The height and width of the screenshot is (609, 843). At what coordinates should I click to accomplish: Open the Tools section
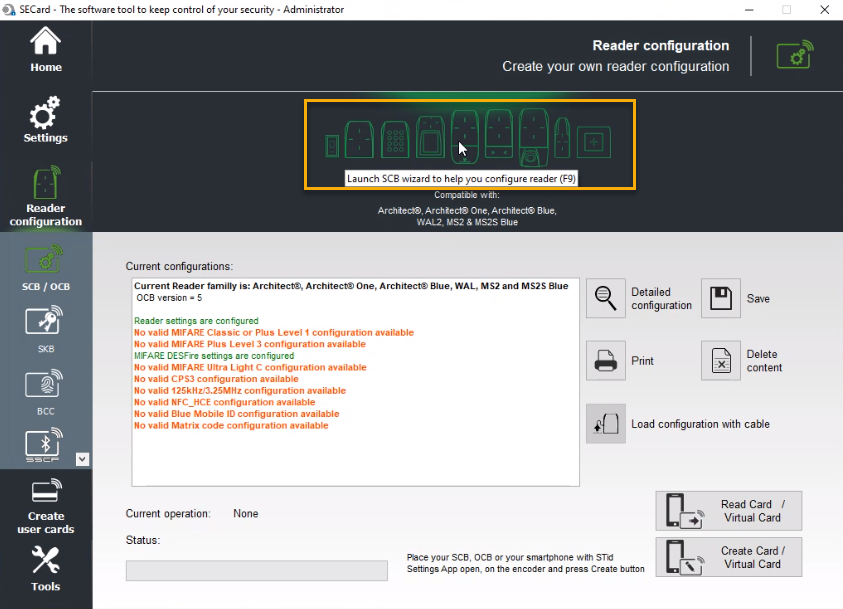click(45, 568)
